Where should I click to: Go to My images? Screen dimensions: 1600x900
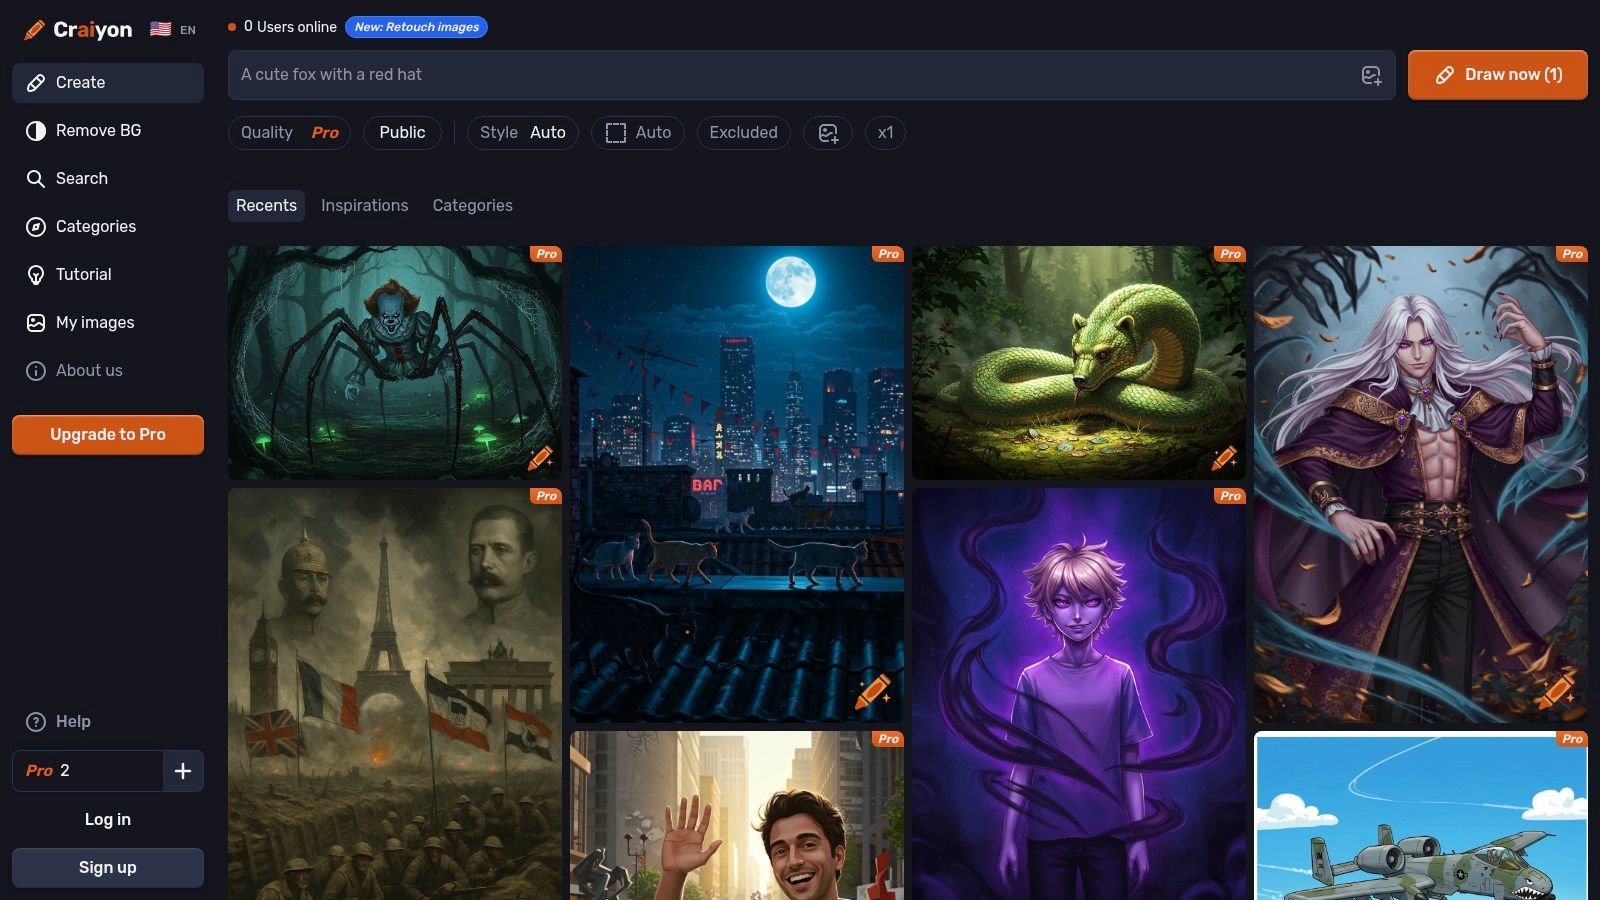(108, 323)
